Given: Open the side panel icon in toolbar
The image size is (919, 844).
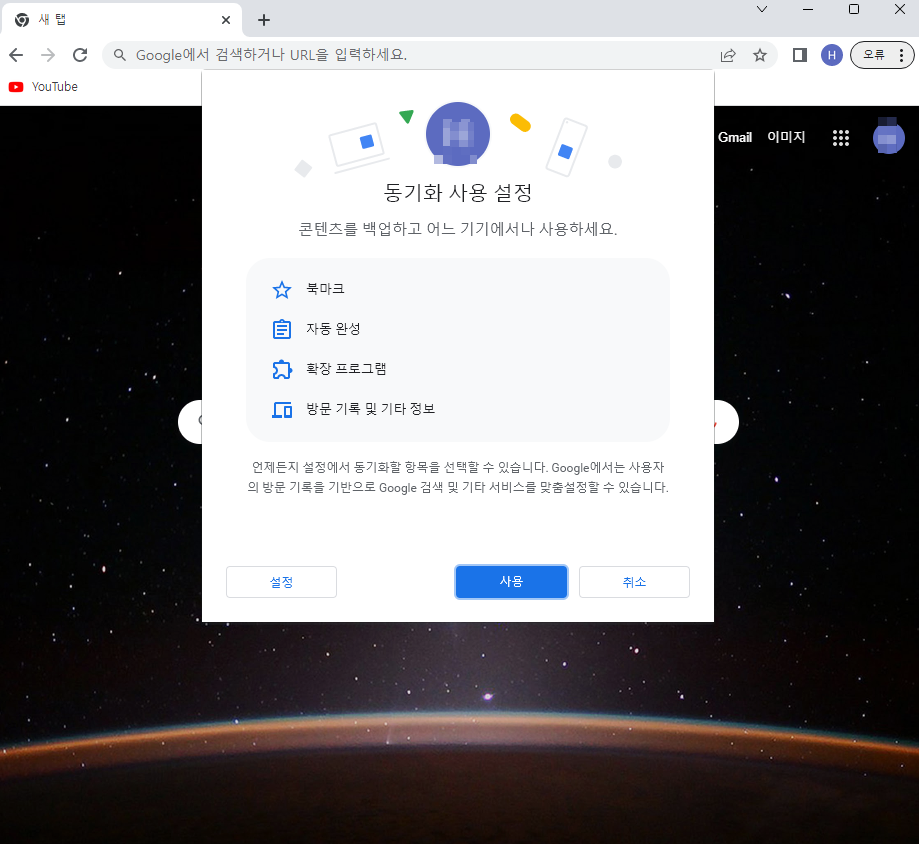Looking at the screenshot, I should click(x=799, y=55).
